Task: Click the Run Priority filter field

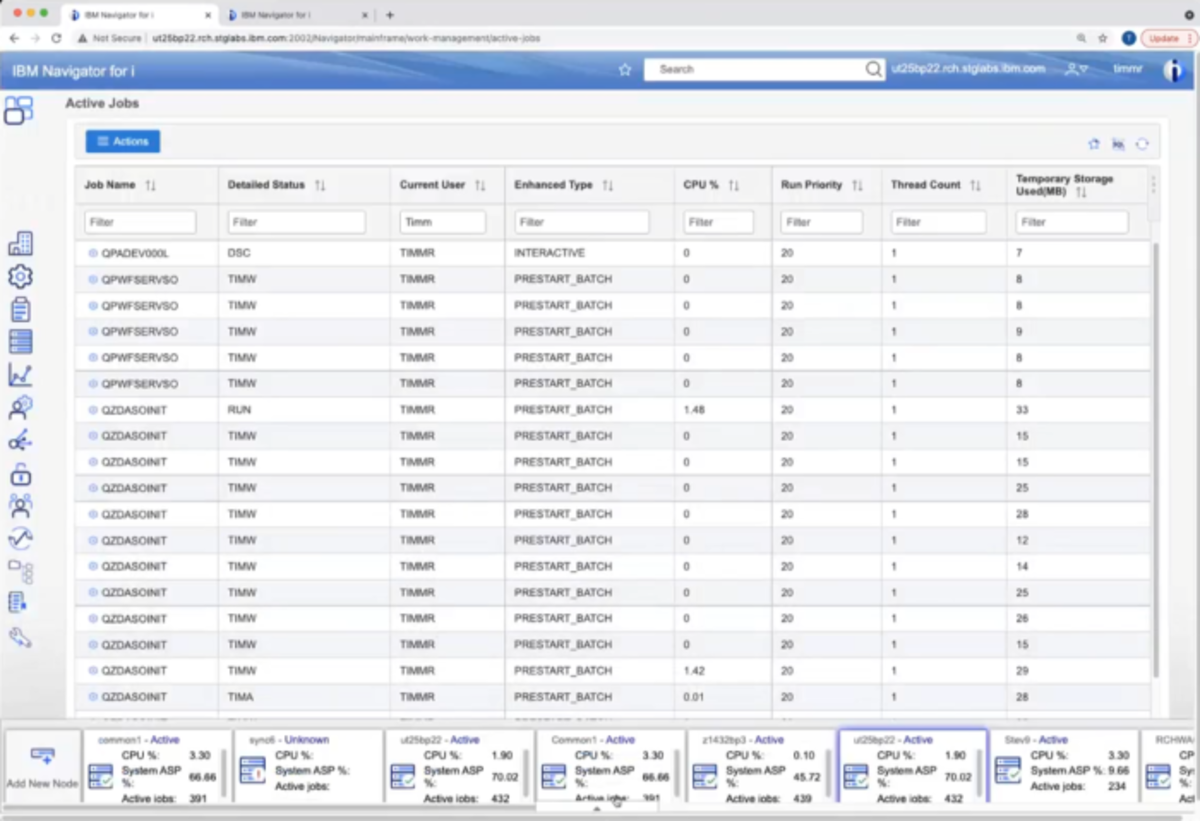Action: click(x=821, y=222)
